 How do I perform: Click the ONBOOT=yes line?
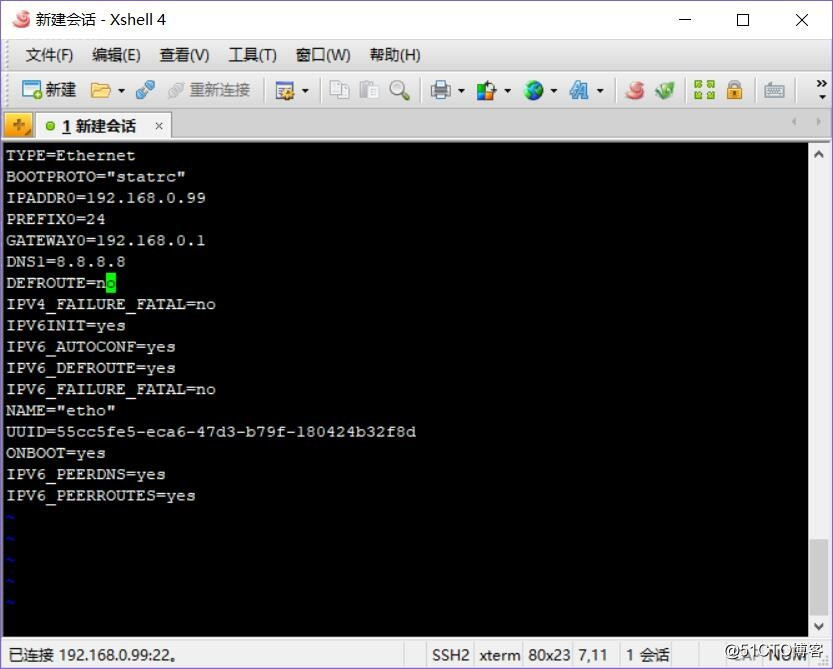pos(56,453)
